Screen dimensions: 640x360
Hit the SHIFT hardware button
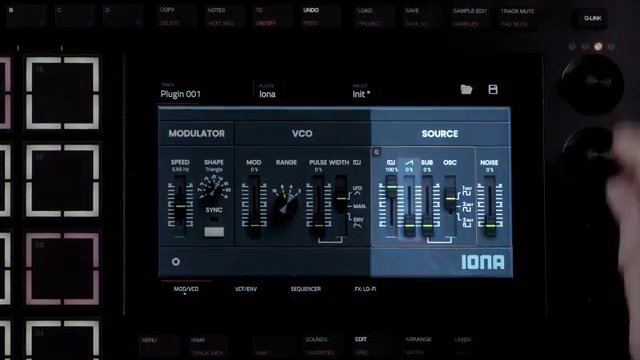click(x=273, y=346)
